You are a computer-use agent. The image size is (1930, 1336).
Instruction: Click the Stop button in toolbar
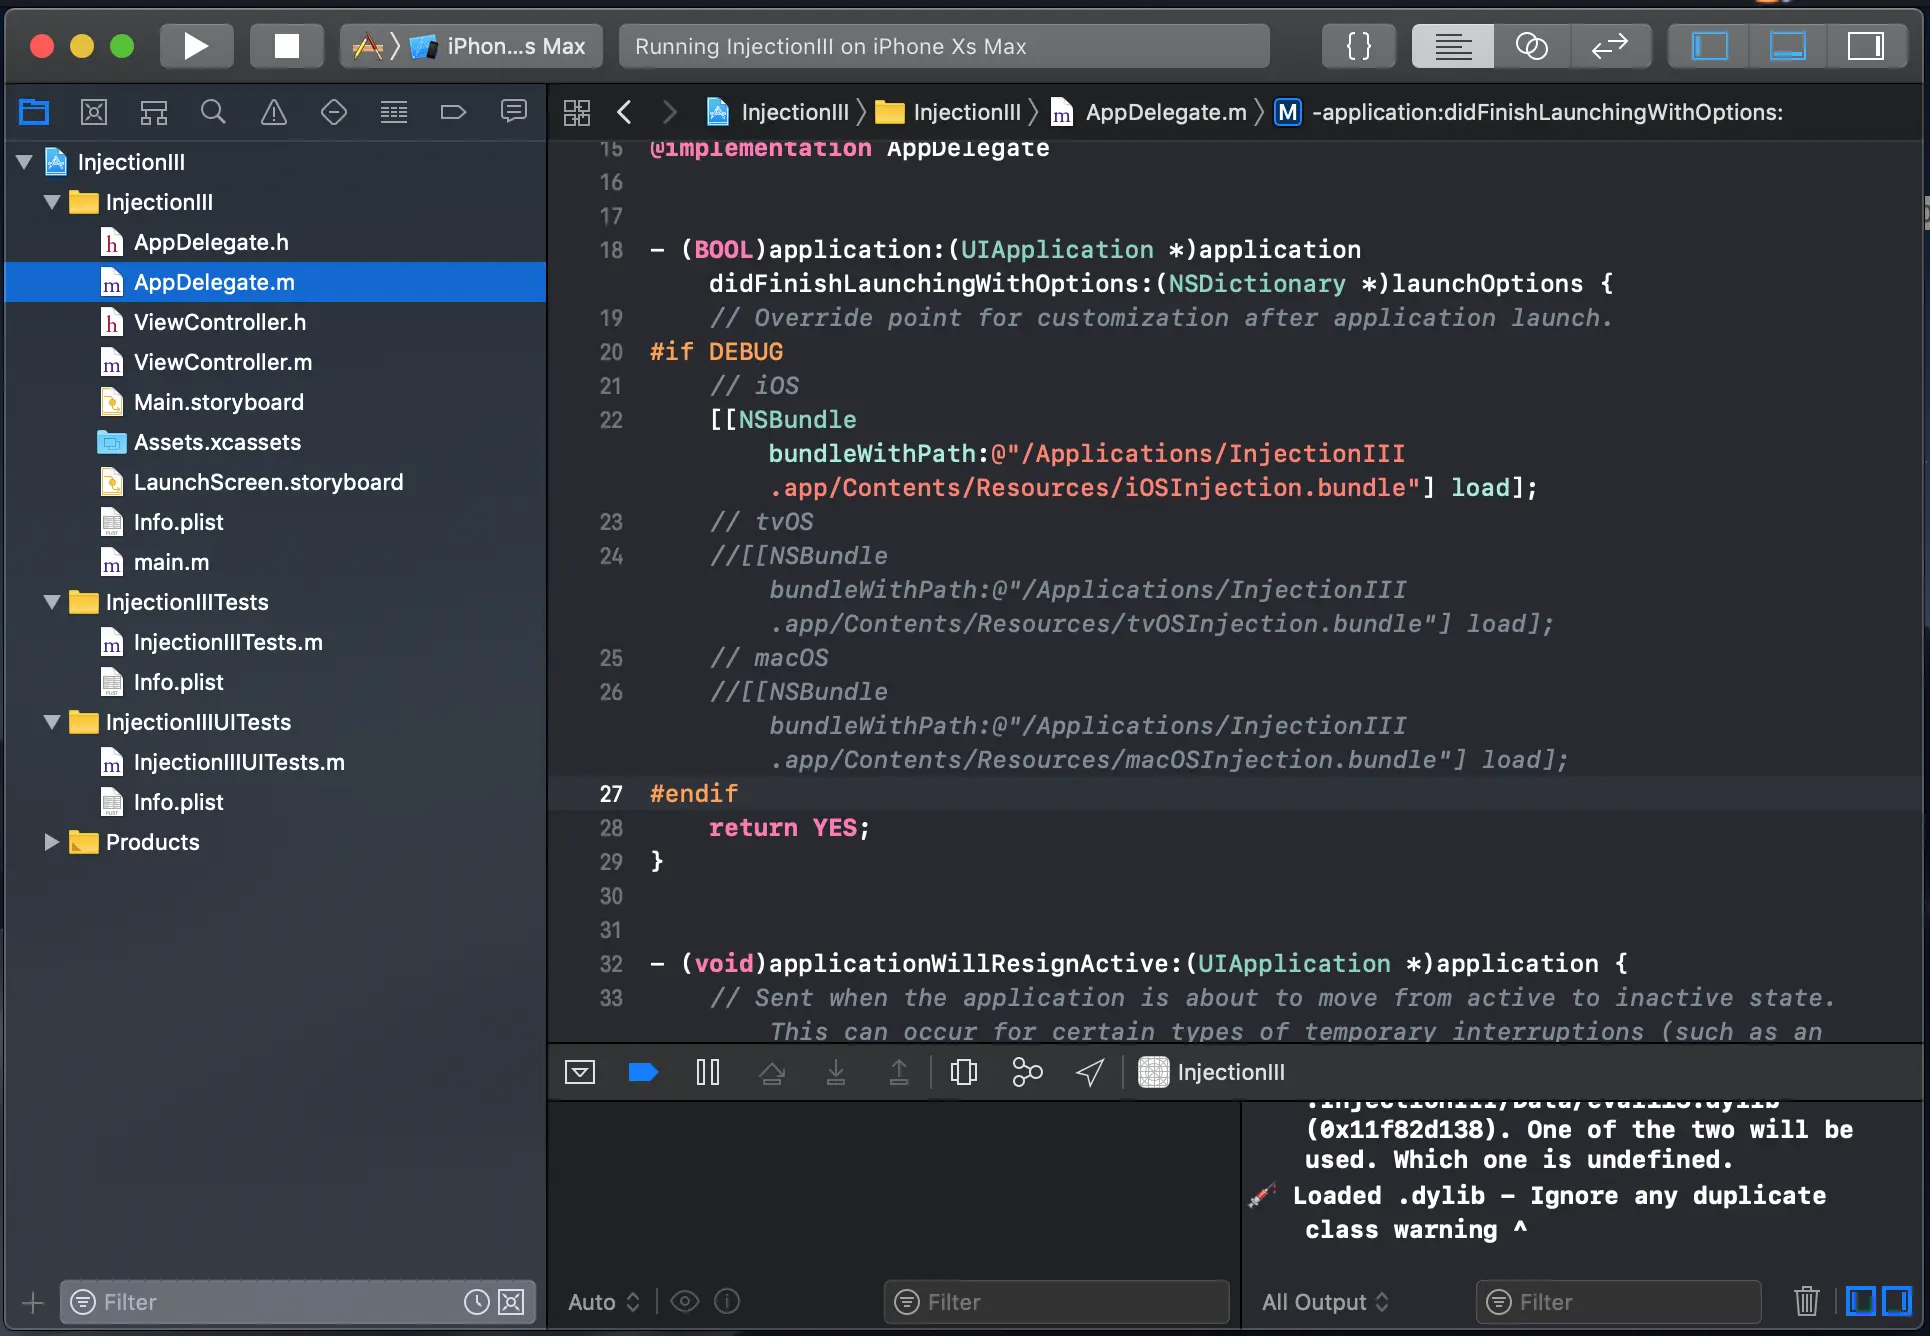tap(287, 46)
